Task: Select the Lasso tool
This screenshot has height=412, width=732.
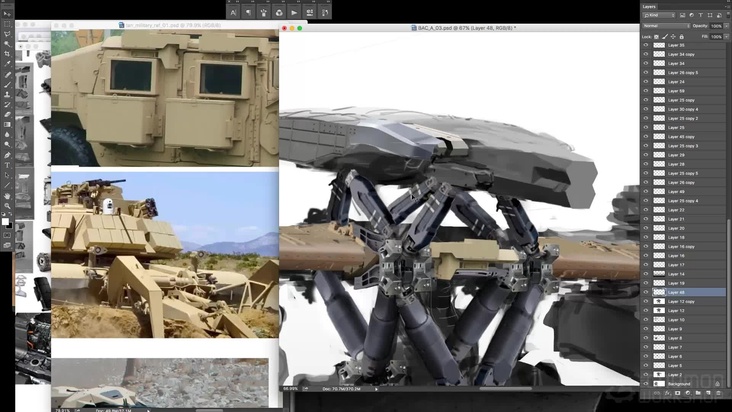Action: (x=8, y=34)
